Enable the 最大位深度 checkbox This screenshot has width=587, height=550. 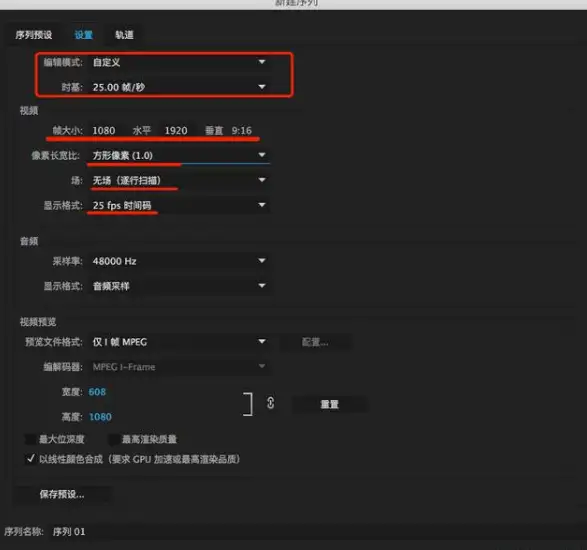[x=30, y=439]
